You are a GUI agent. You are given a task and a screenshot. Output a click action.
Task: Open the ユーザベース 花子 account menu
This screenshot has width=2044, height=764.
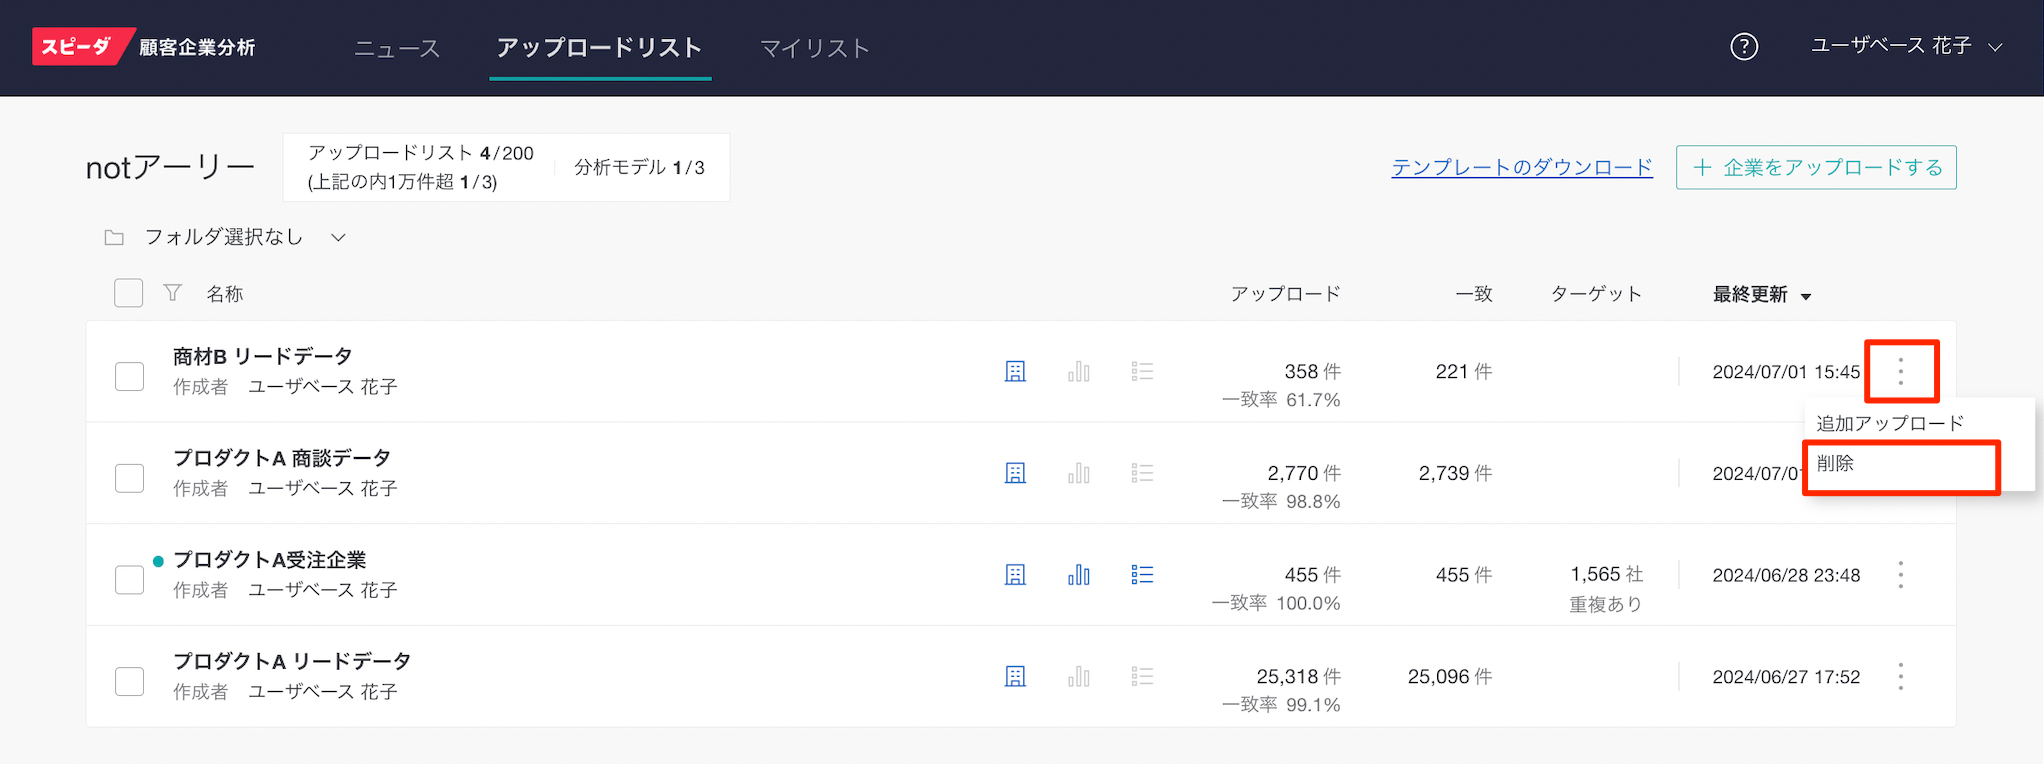point(1906,47)
